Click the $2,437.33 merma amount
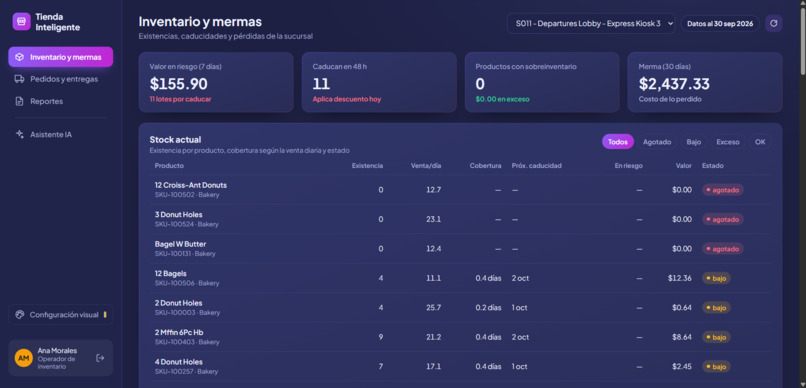This screenshot has width=806, height=388. [674, 84]
